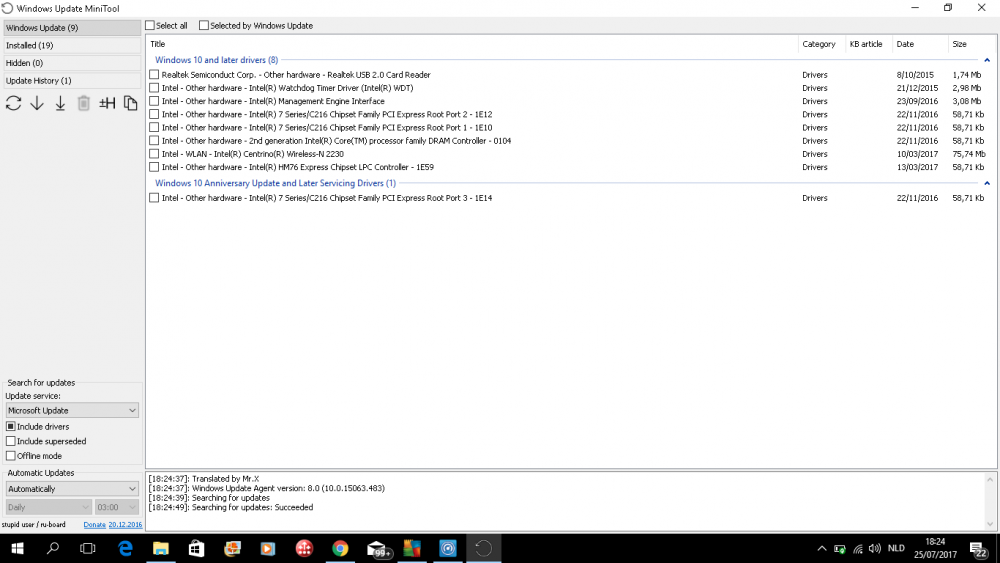Image resolution: width=1000 pixels, height=563 pixels.
Task: Launch Microsoft Edge from taskbar
Action: tap(126, 548)
